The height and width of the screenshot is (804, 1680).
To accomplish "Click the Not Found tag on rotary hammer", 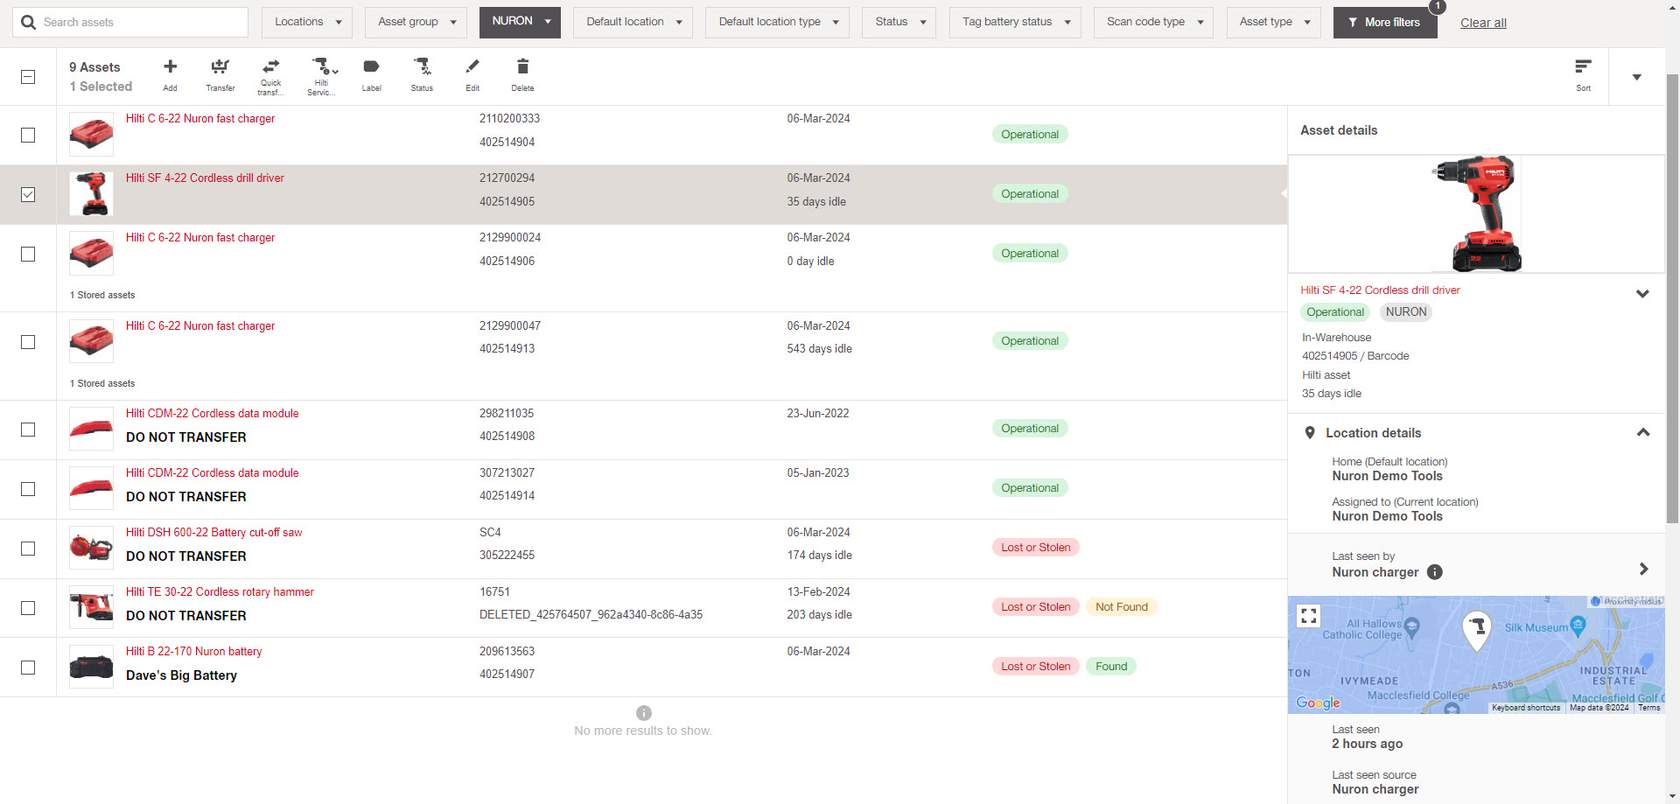I will [x=1121, y=607].
